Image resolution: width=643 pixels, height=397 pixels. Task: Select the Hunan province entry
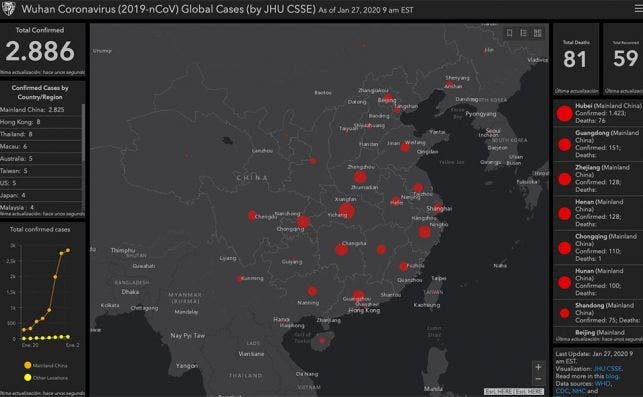point(598,281)
